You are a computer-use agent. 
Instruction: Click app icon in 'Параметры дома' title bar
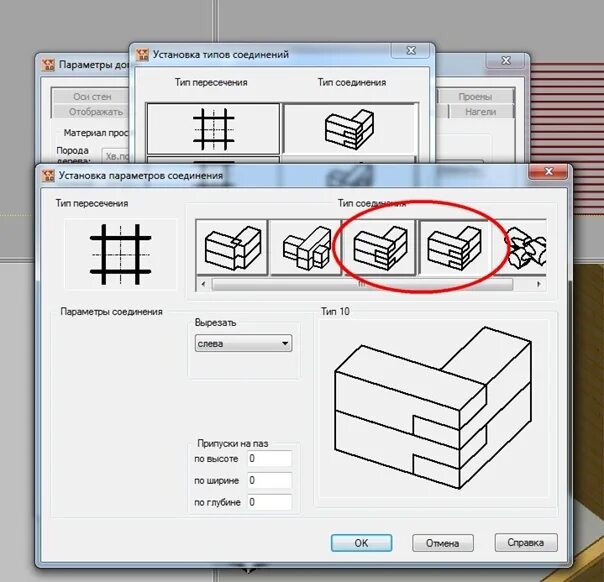coord(48,65)
